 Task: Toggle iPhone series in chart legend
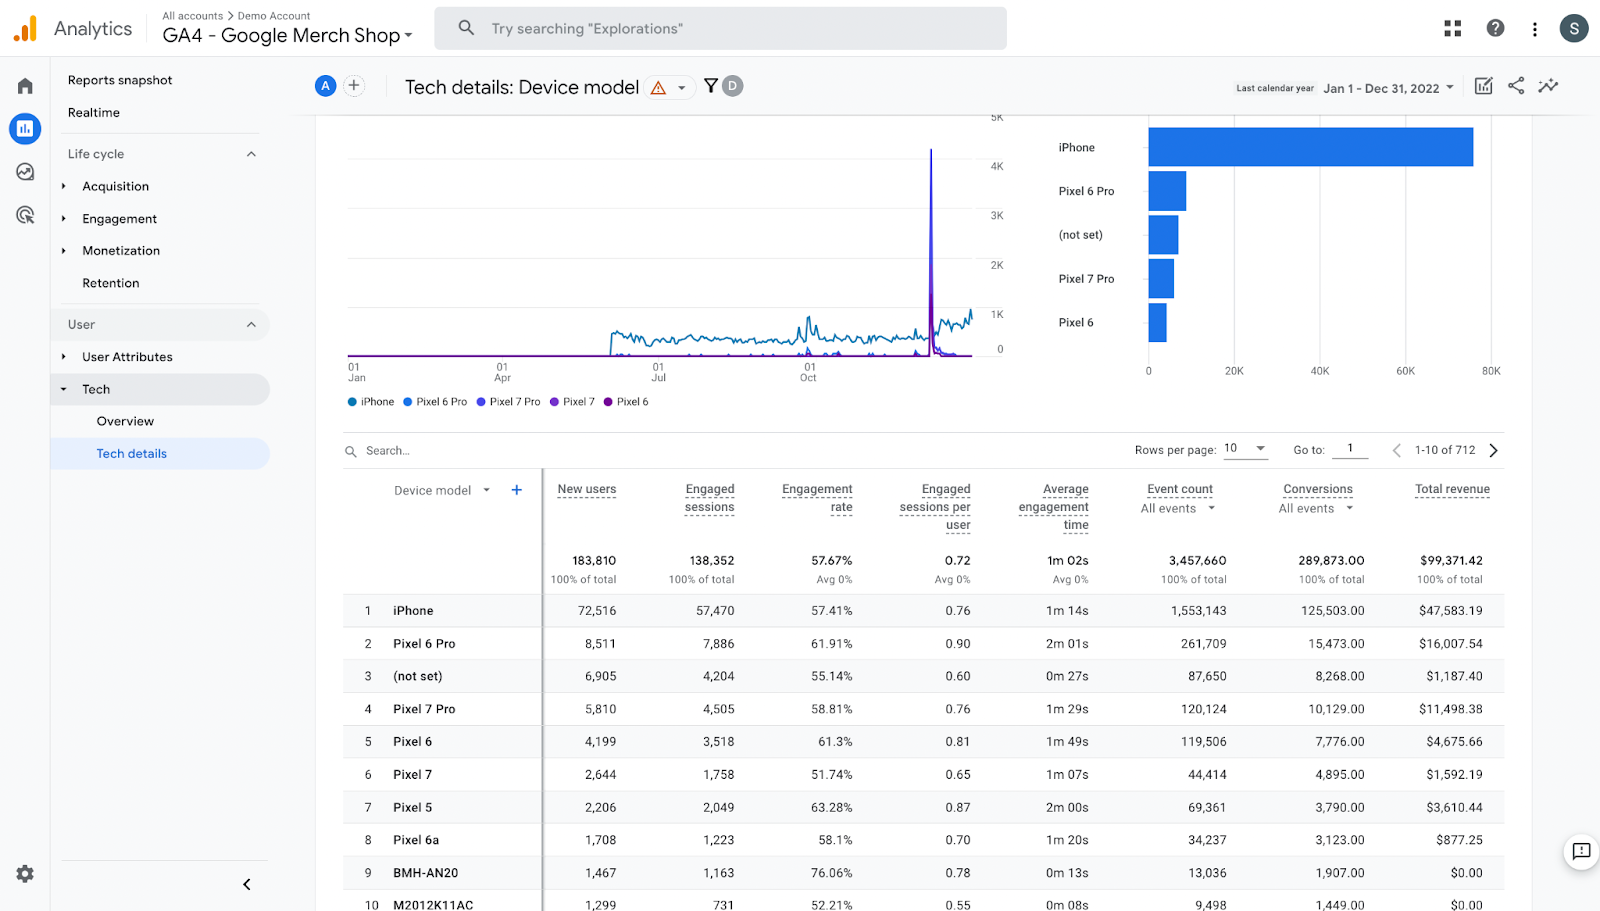tap(371, 402)
